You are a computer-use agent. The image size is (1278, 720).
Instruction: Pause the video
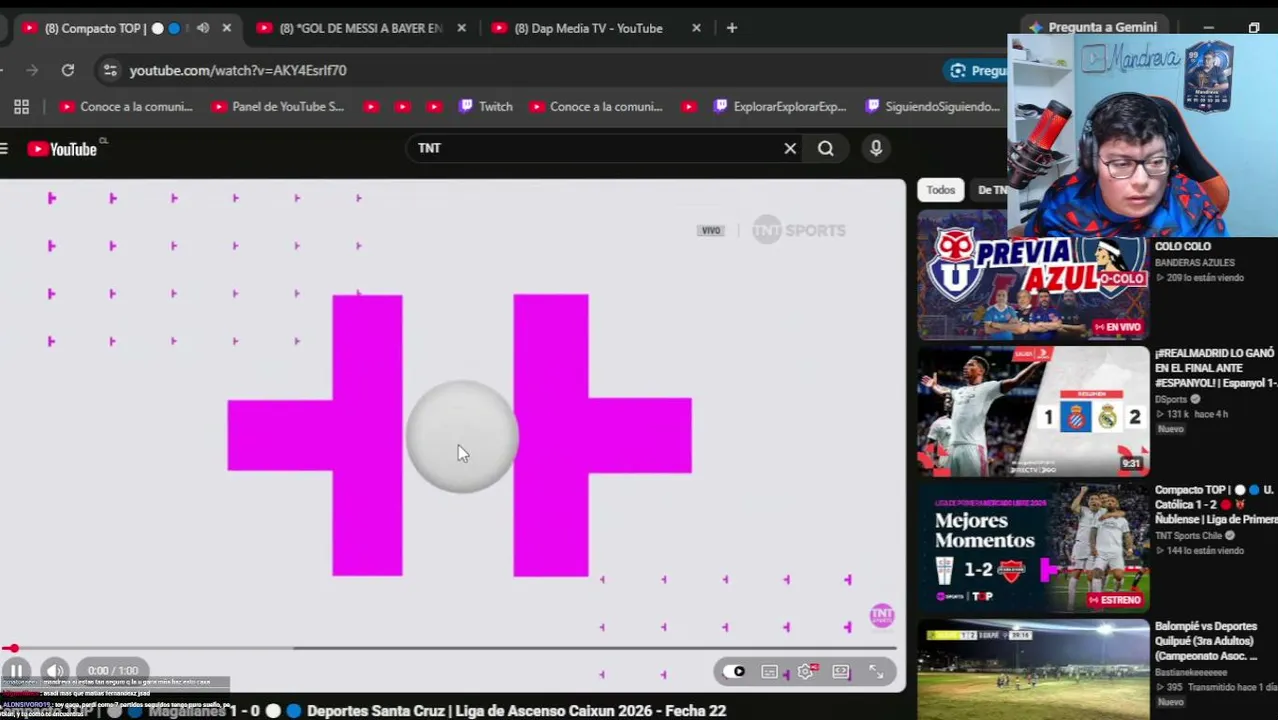[x=16, y=671]
